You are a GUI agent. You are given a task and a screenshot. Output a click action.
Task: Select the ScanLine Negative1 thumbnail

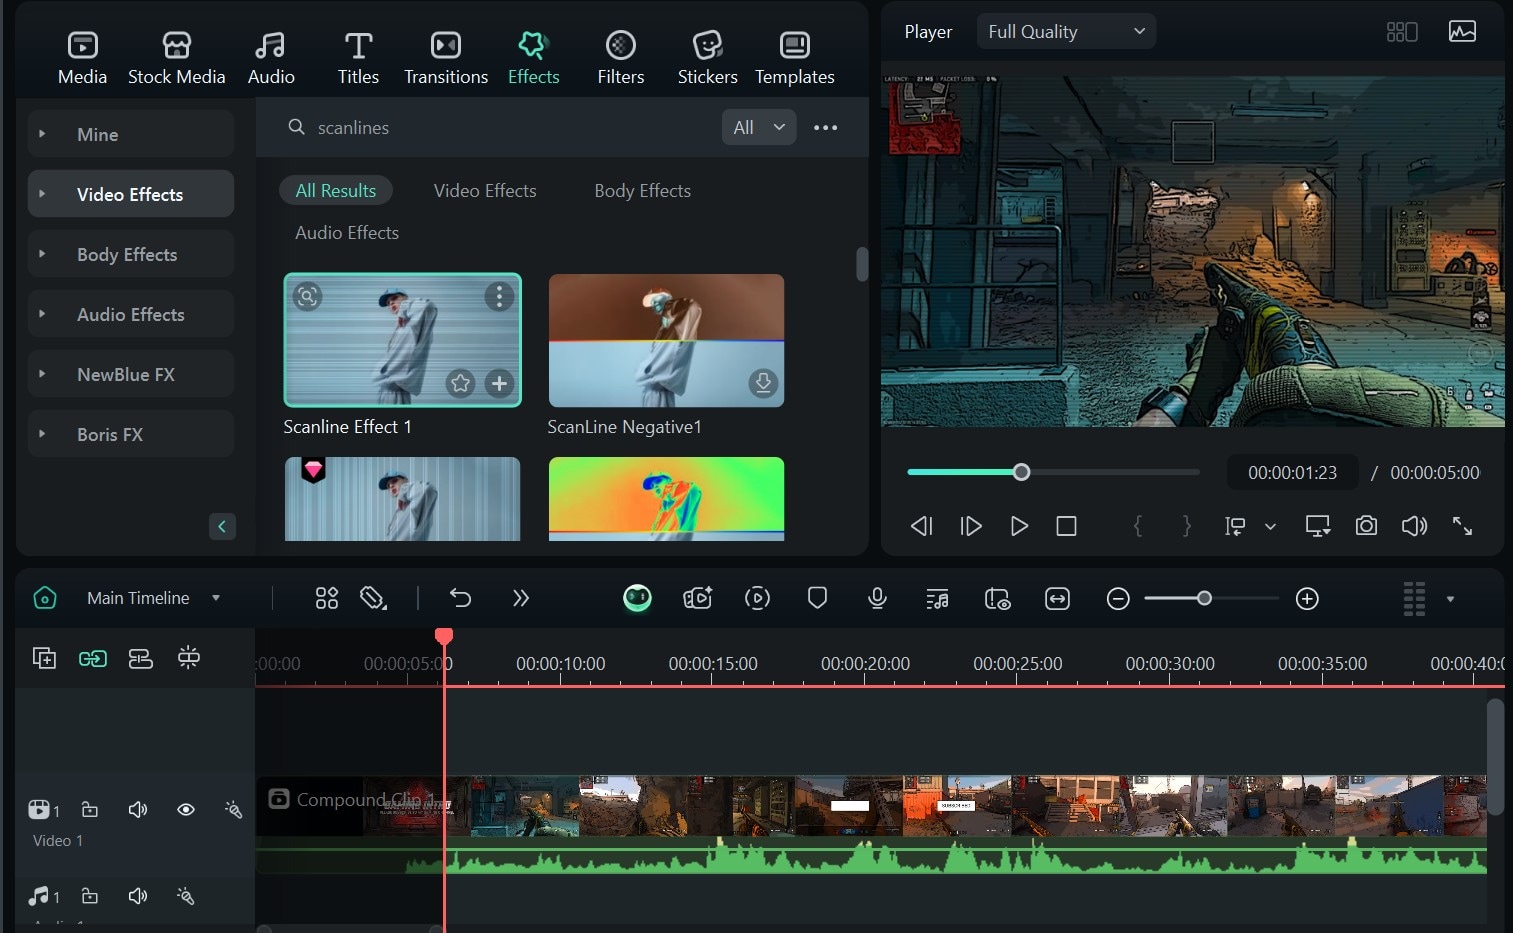click(x=666, y=340)
